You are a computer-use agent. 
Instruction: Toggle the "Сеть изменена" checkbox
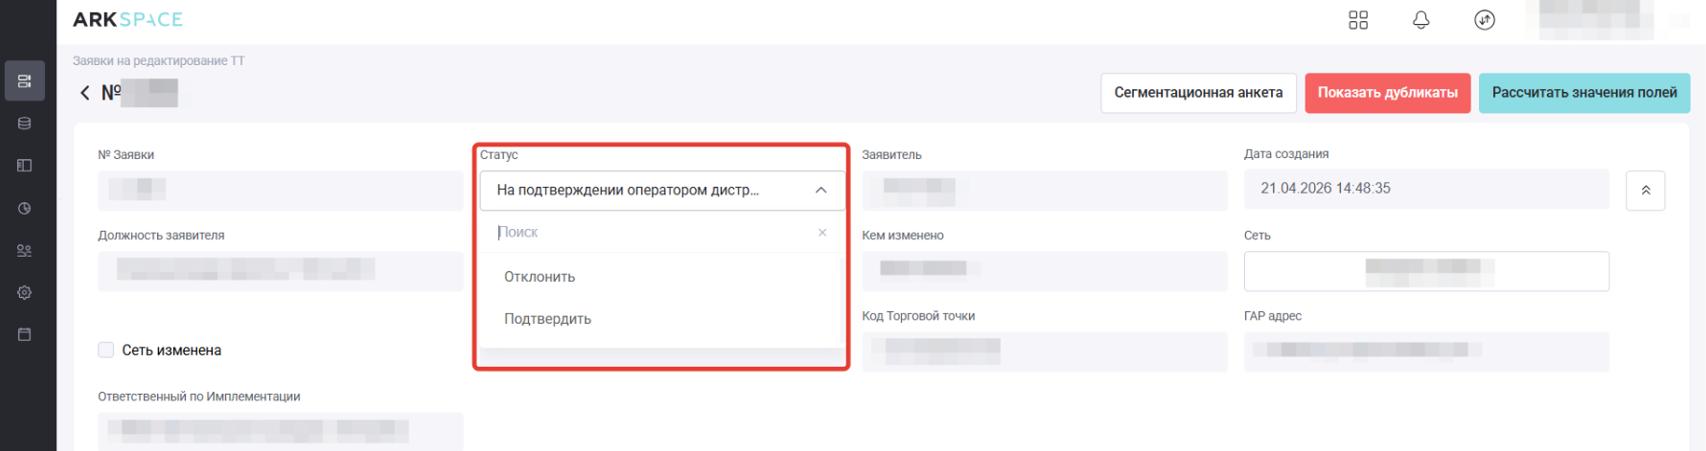click(106, 350)
